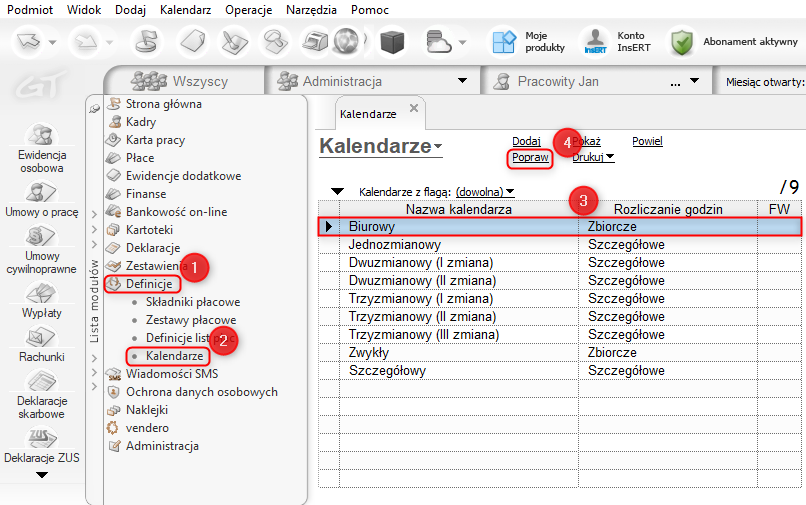Open the Pomoc menu
The height and width of the screenshot is (505, 806).
click(370, 9)
